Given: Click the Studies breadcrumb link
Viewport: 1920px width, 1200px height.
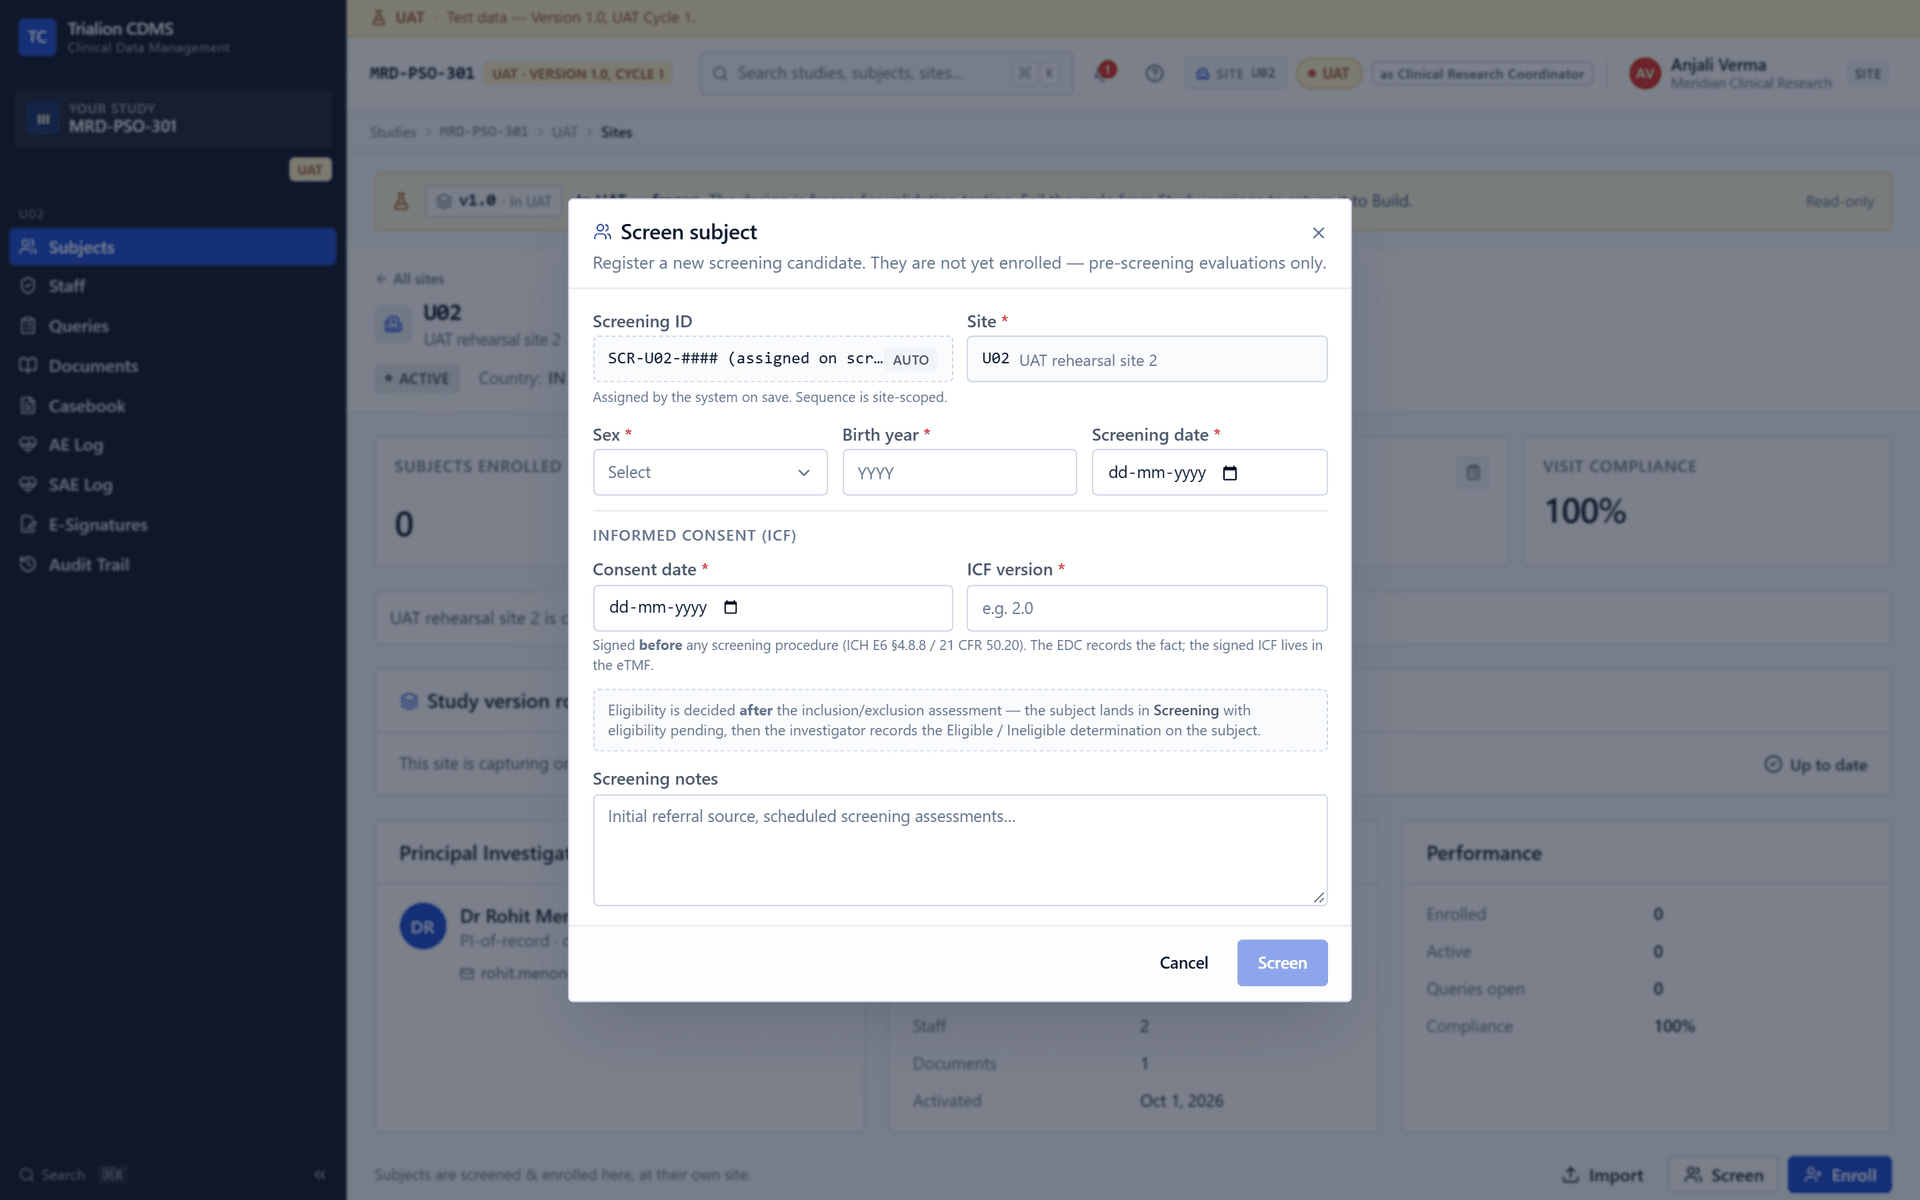Looking at the screenshot, I should point(392,132).
